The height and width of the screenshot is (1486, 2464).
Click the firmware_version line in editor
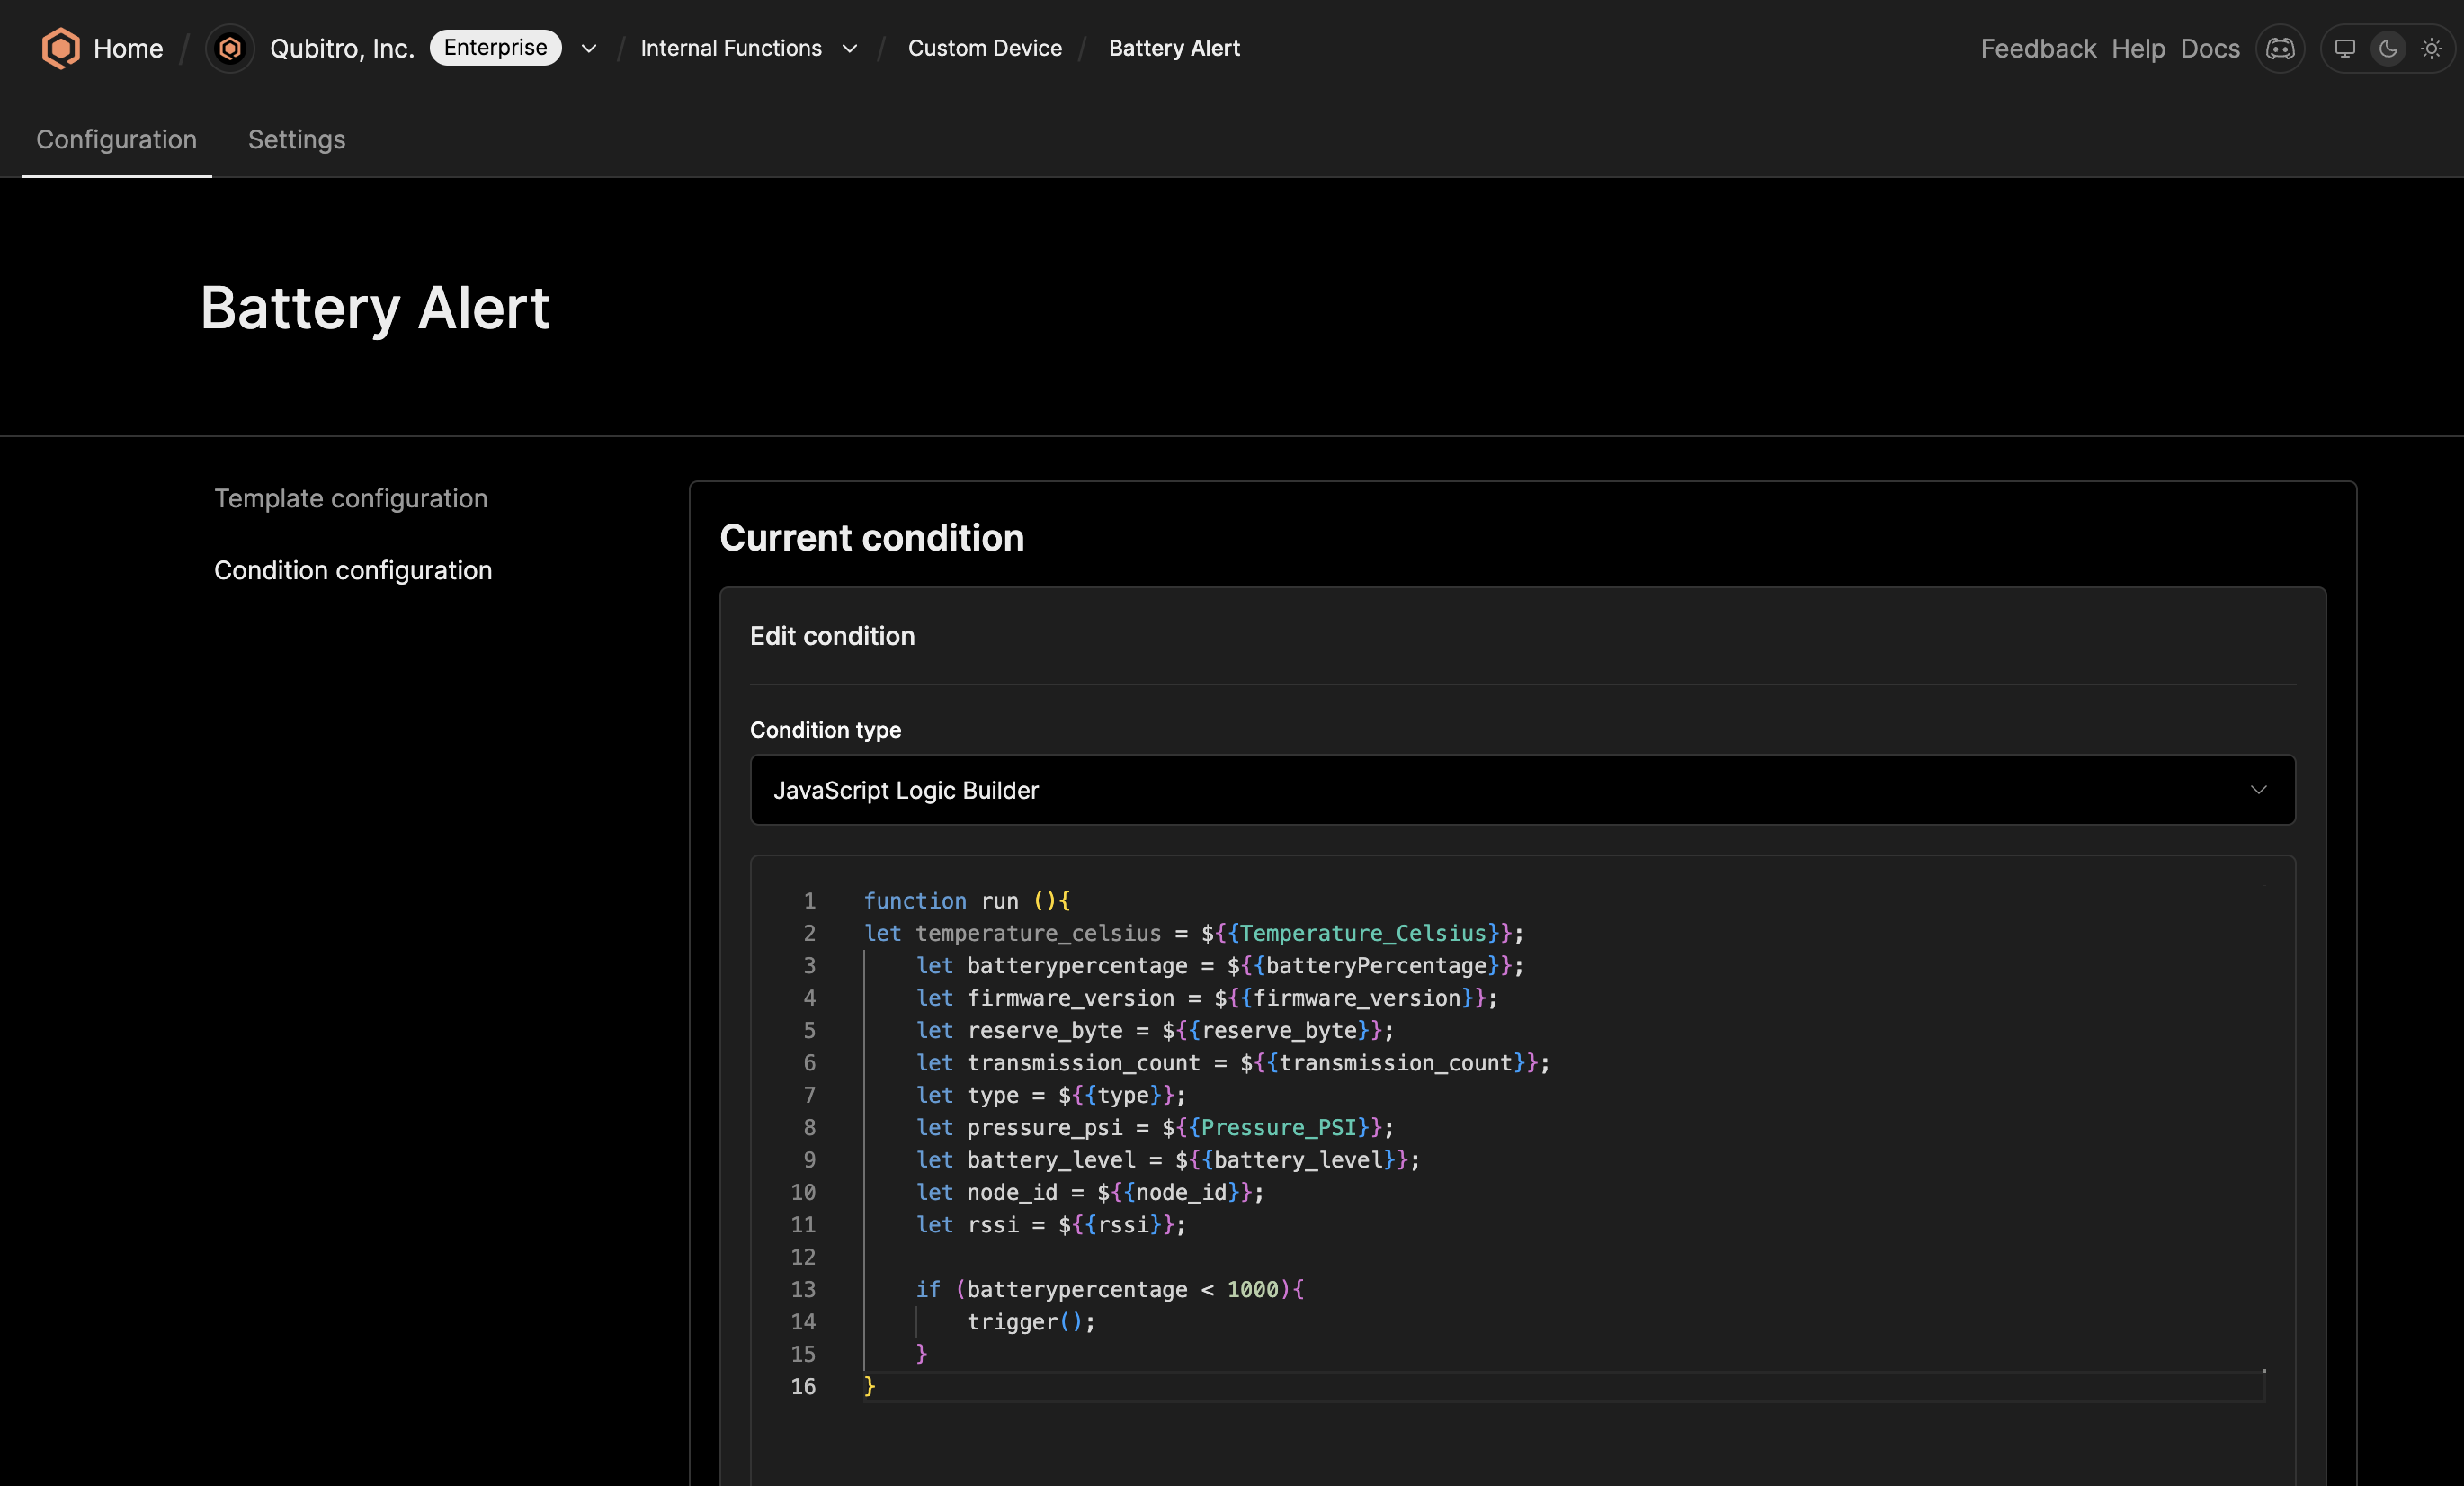1207,998
